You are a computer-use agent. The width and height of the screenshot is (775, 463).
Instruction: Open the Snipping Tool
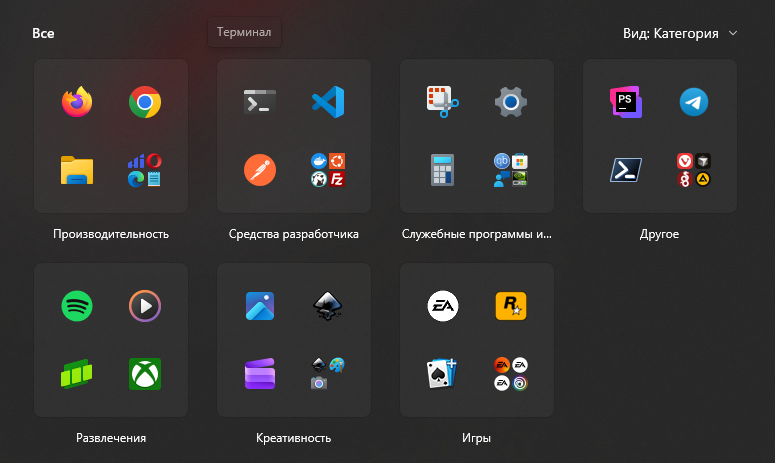pyautogui.click(x=443, y=102)
